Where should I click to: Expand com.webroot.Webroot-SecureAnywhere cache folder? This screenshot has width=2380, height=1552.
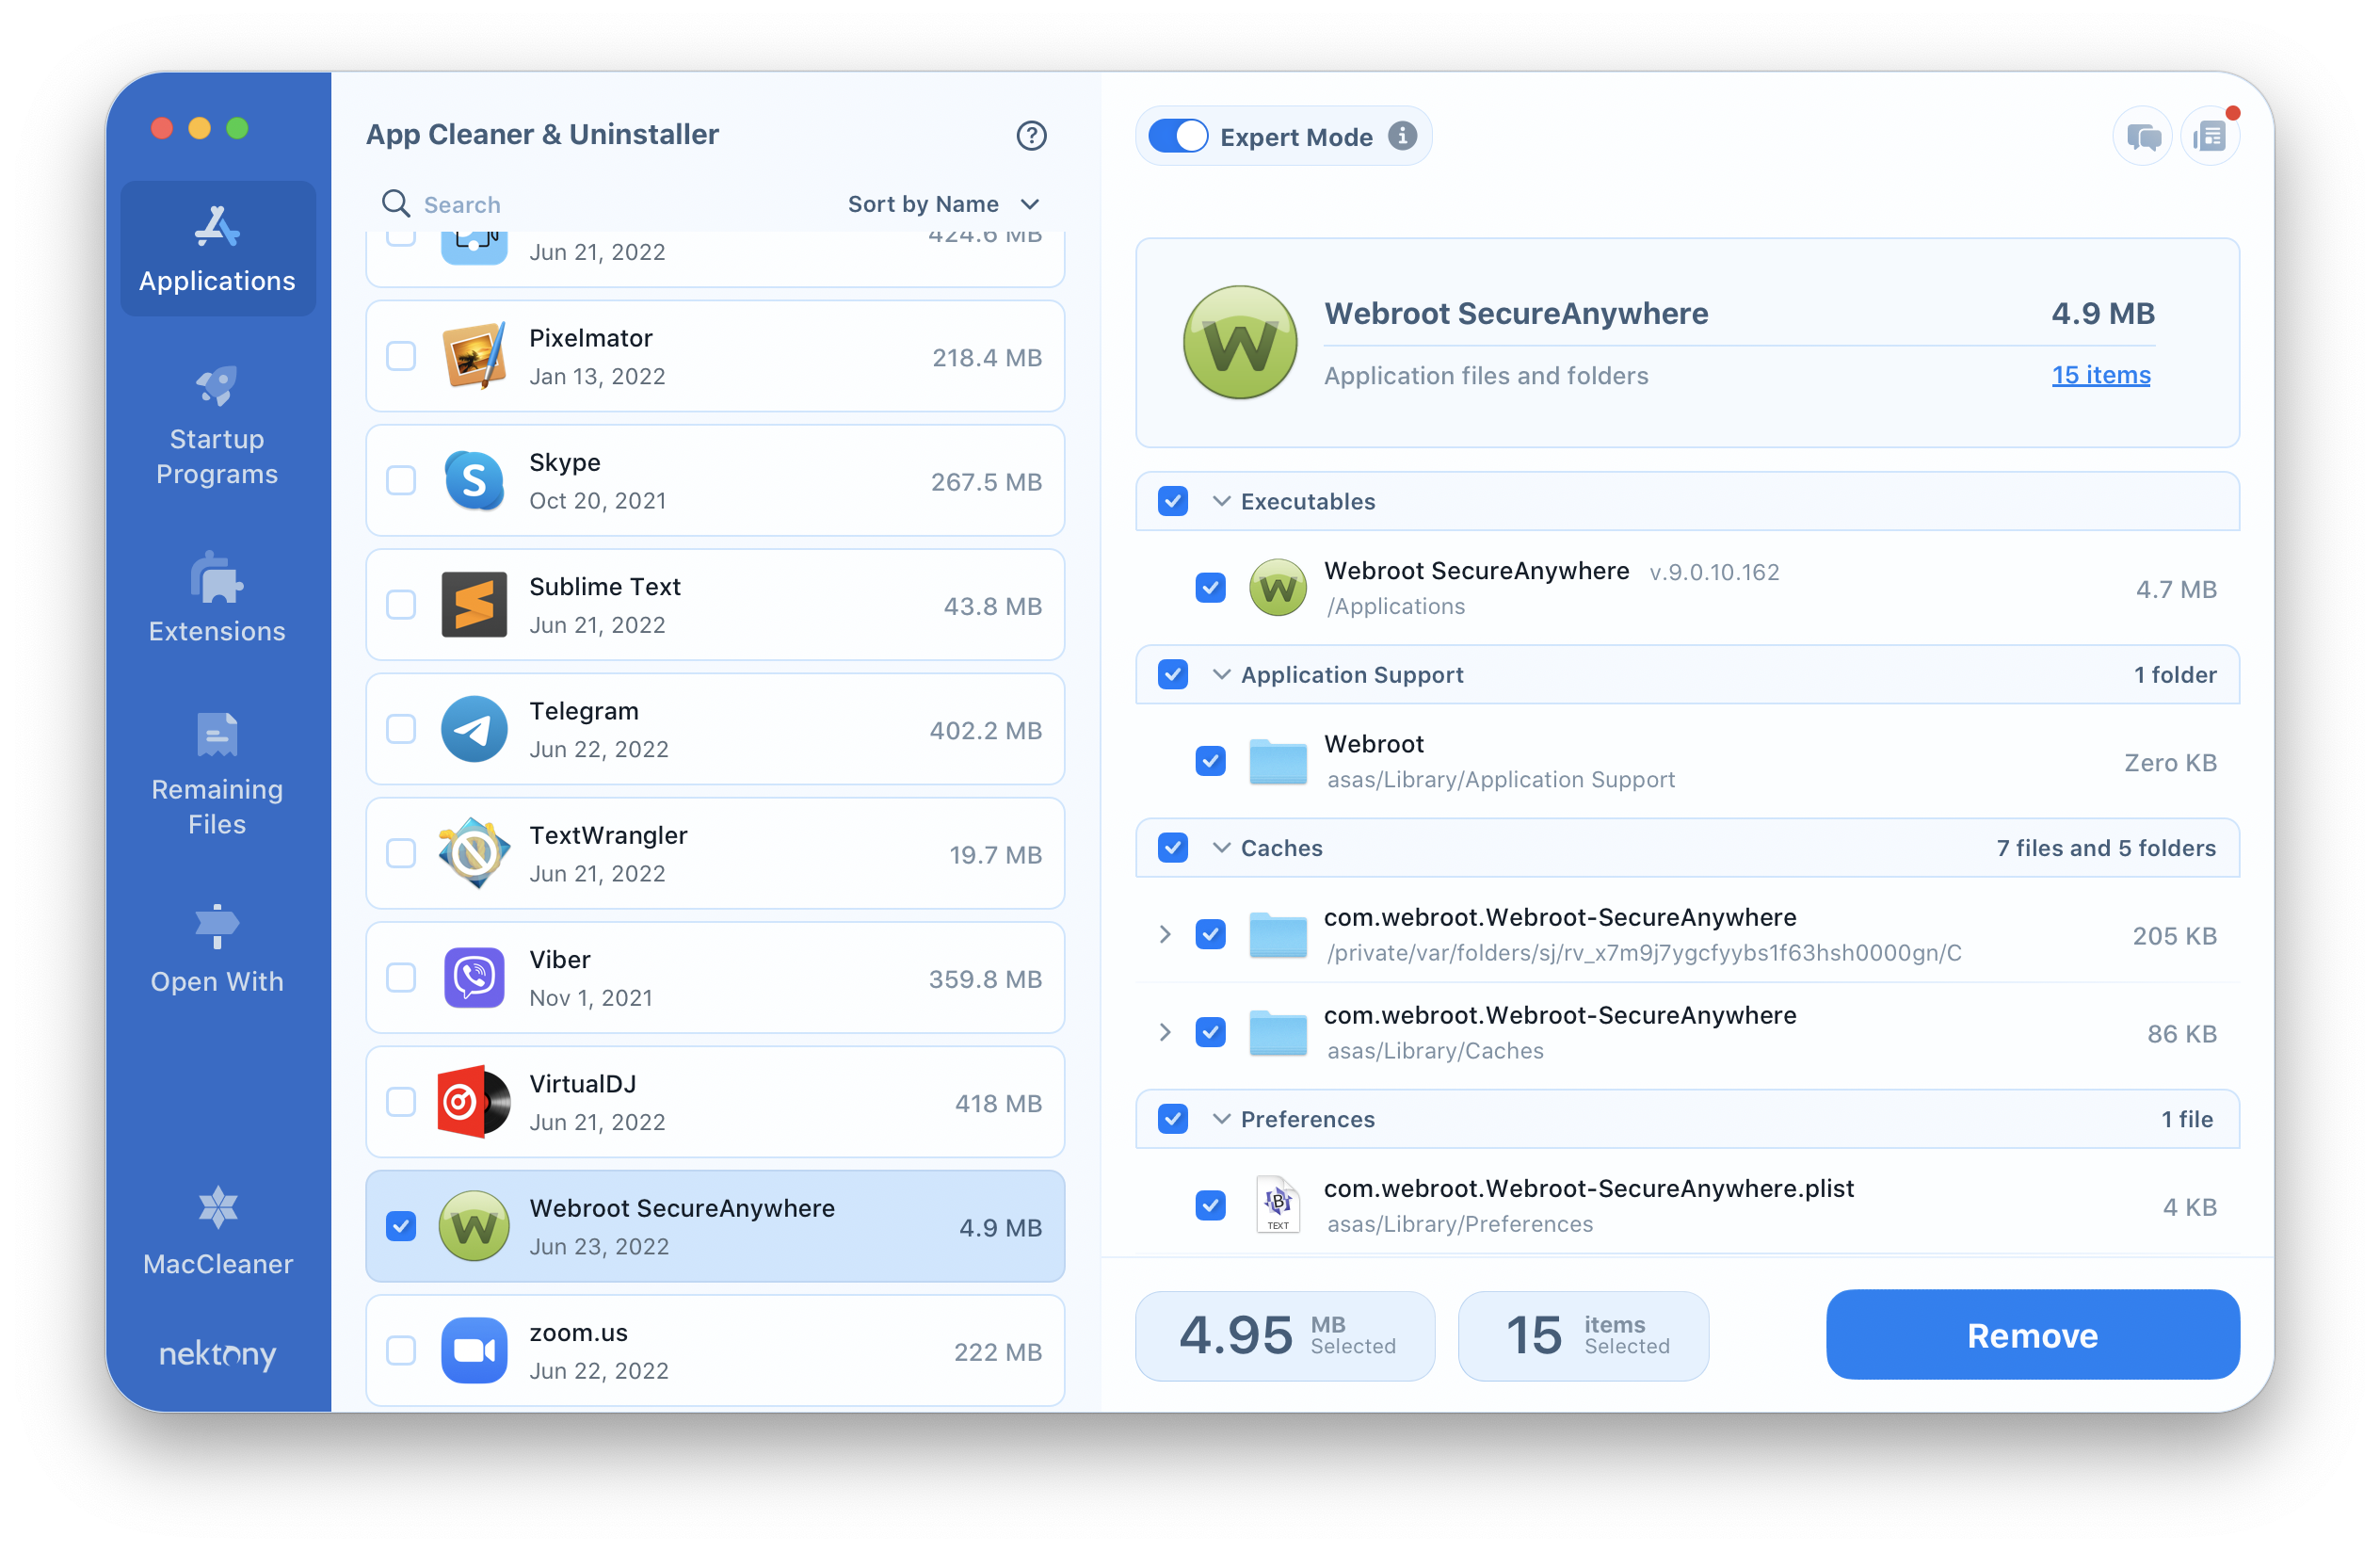click(1164, 934)
